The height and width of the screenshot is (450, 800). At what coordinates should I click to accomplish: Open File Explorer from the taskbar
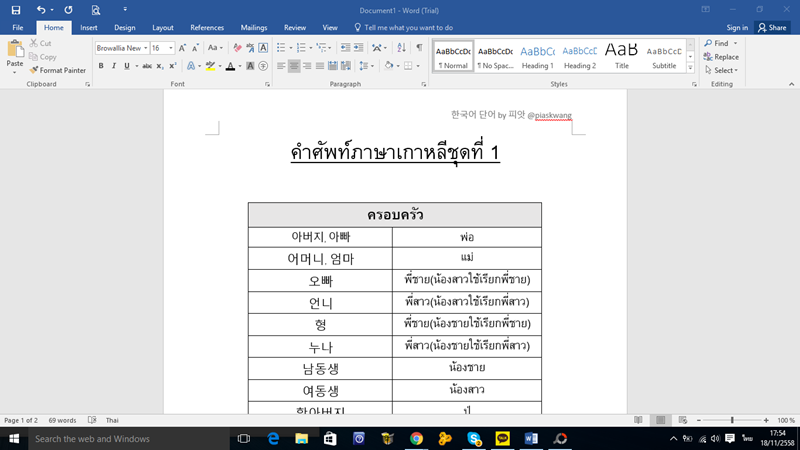point(302,438)
